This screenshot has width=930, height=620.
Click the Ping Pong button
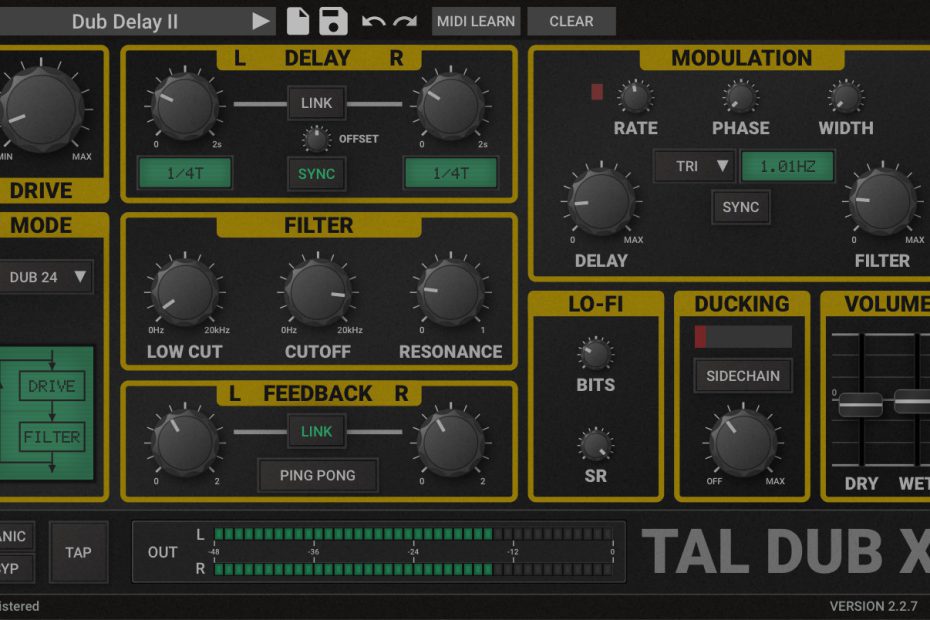pyautogui.click(x=317, y=476)
